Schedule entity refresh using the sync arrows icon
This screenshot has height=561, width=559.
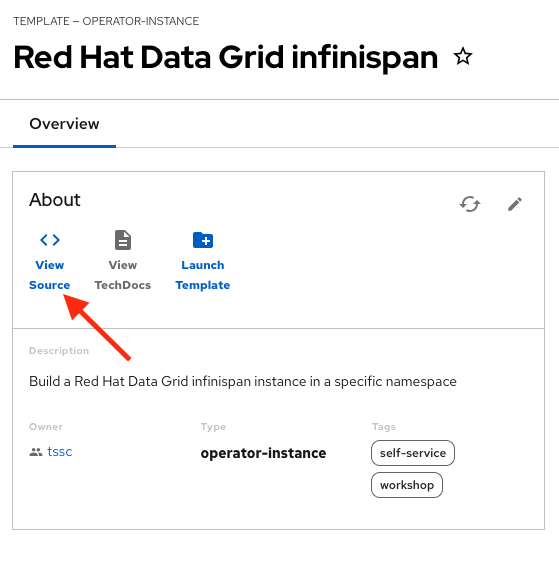click(470, 204)
